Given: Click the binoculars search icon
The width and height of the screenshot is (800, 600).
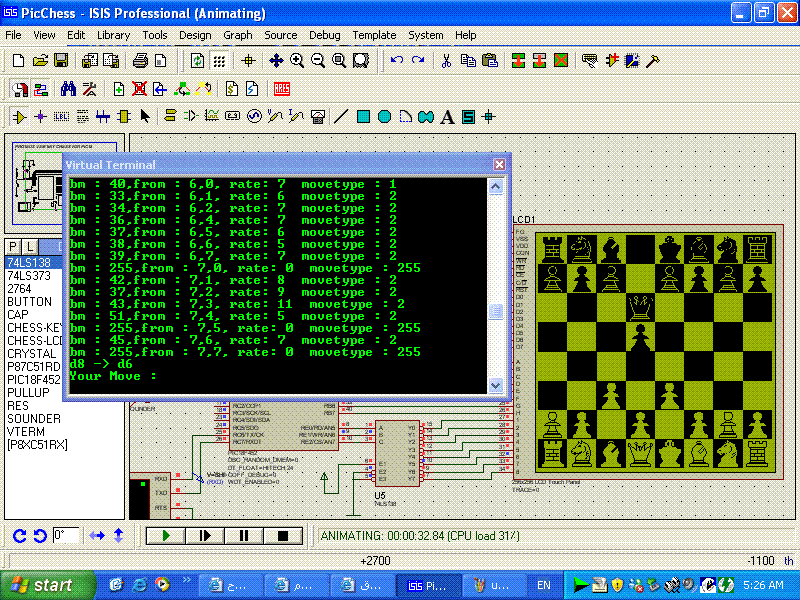Looking at the screenshot, I should 68,89.
